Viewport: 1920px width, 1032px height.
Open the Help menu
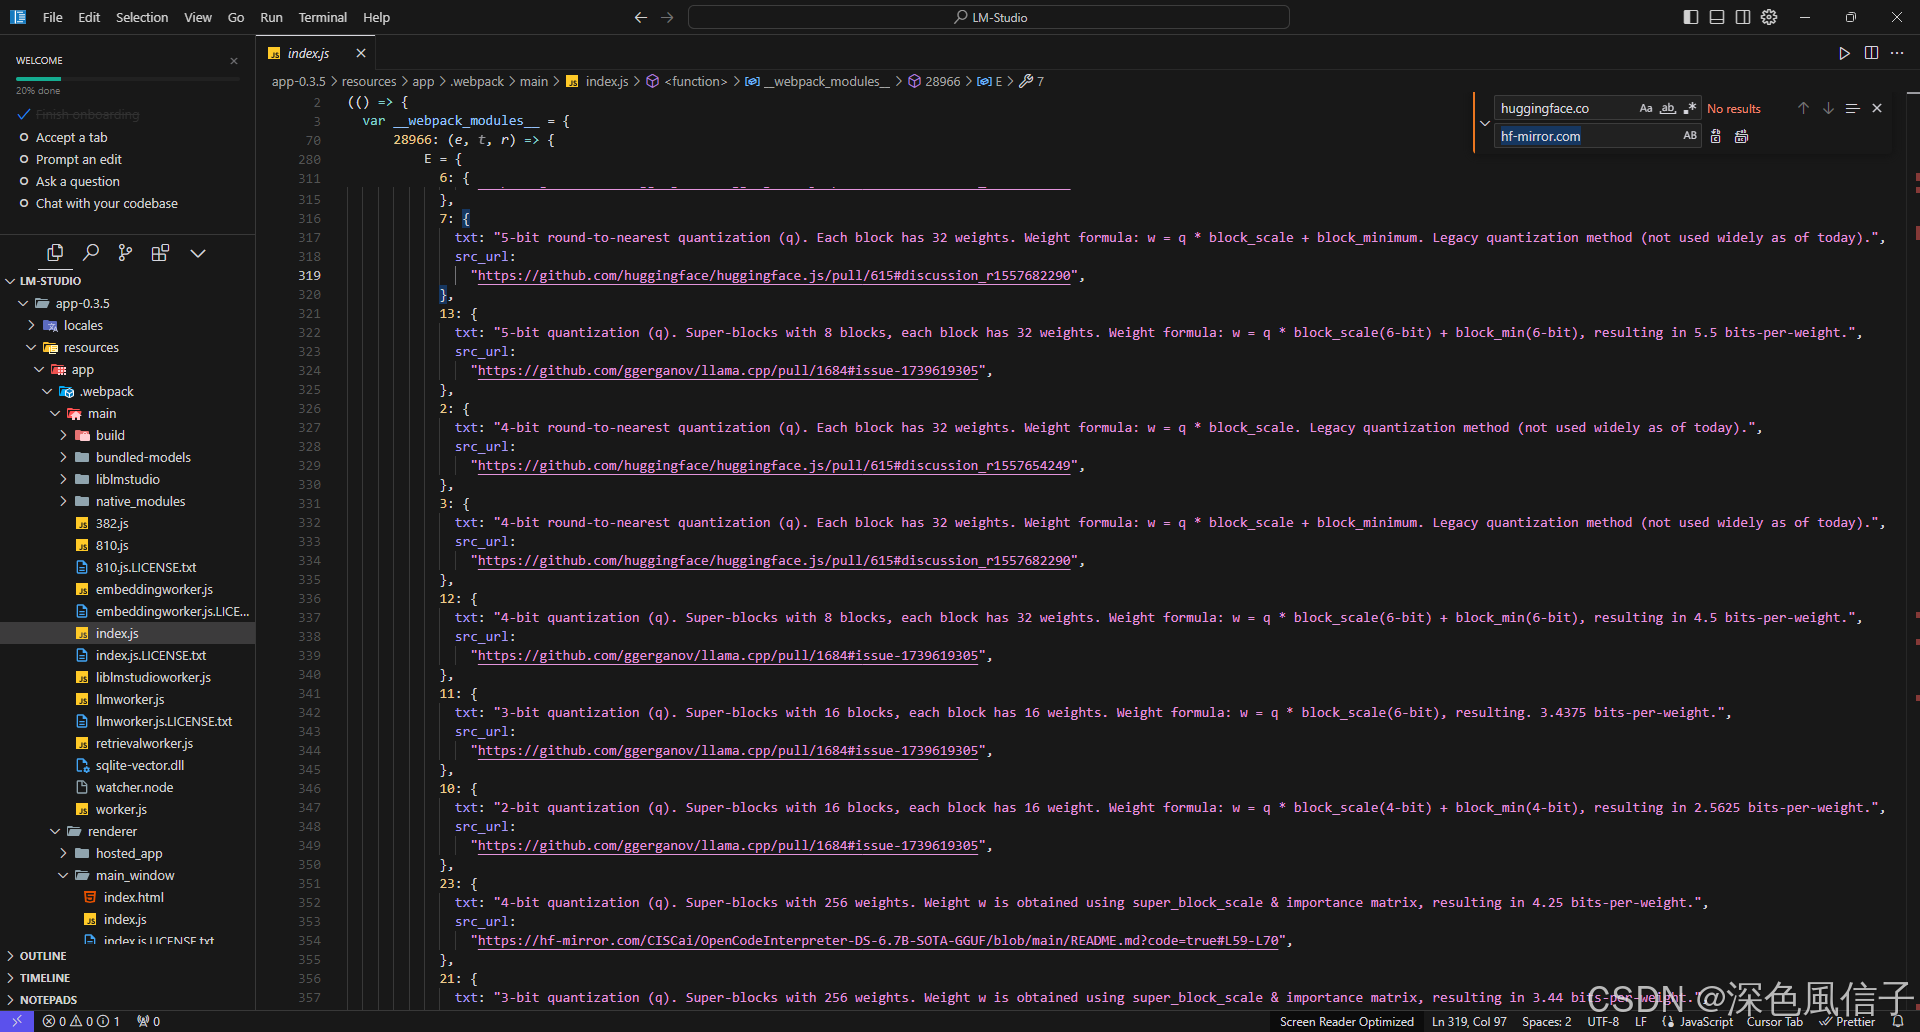(376, 17)
